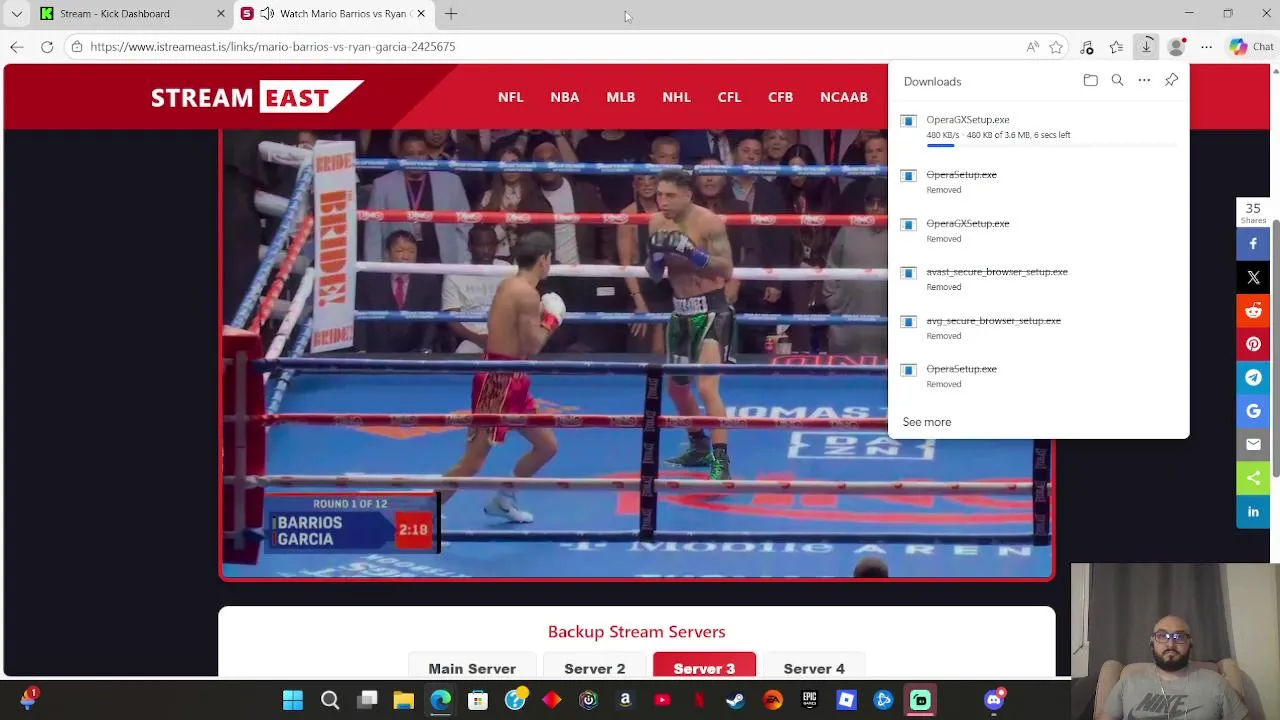Open the NFL menu item

[510, 97]
